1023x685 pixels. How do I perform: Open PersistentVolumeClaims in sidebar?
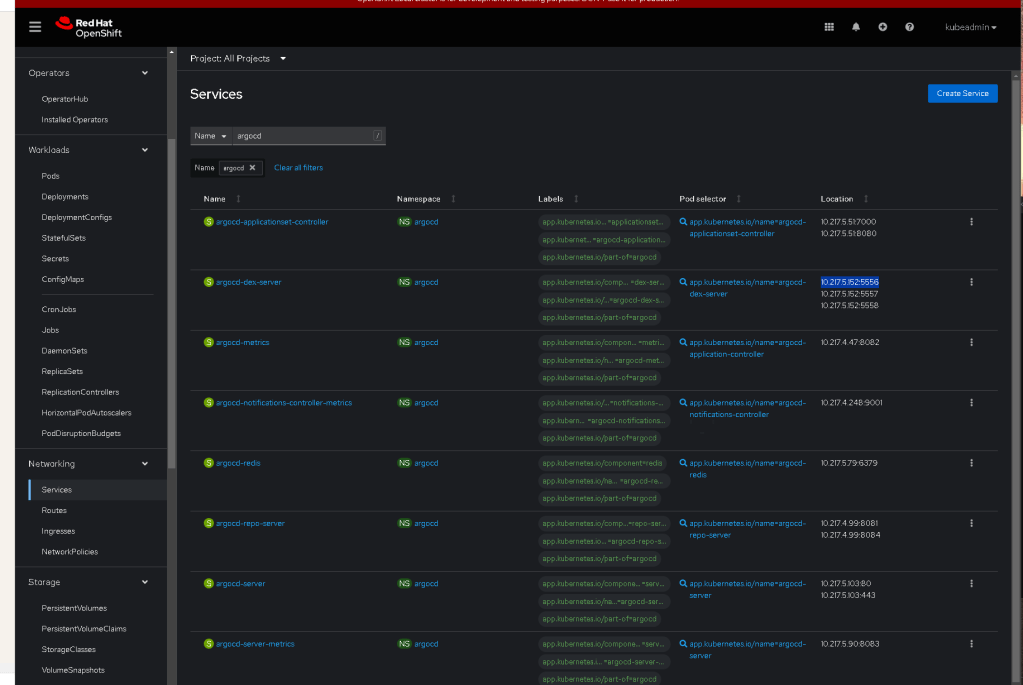[84, 629]
